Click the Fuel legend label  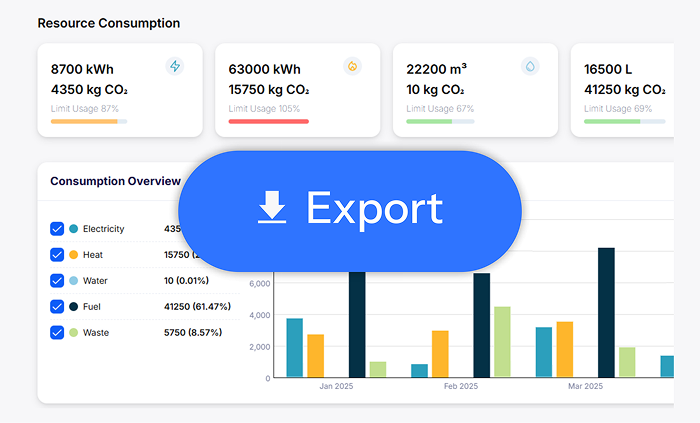[92, 307]
